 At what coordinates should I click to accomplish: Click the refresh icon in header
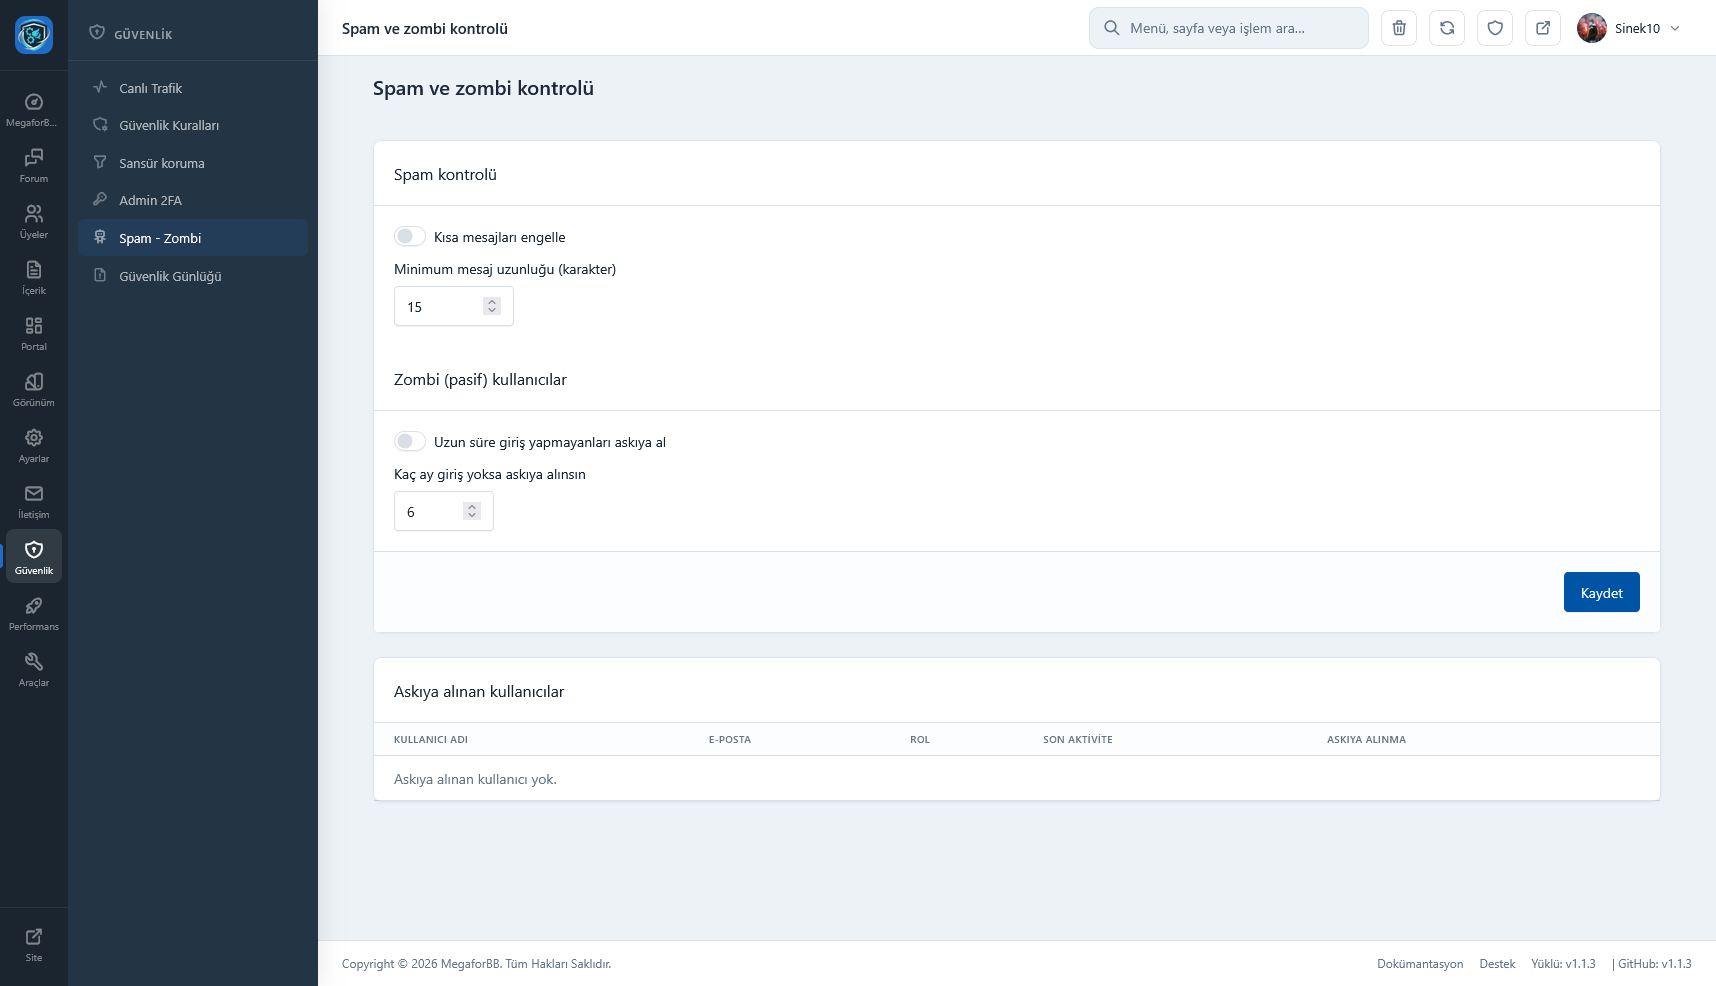coord(1447,28)
